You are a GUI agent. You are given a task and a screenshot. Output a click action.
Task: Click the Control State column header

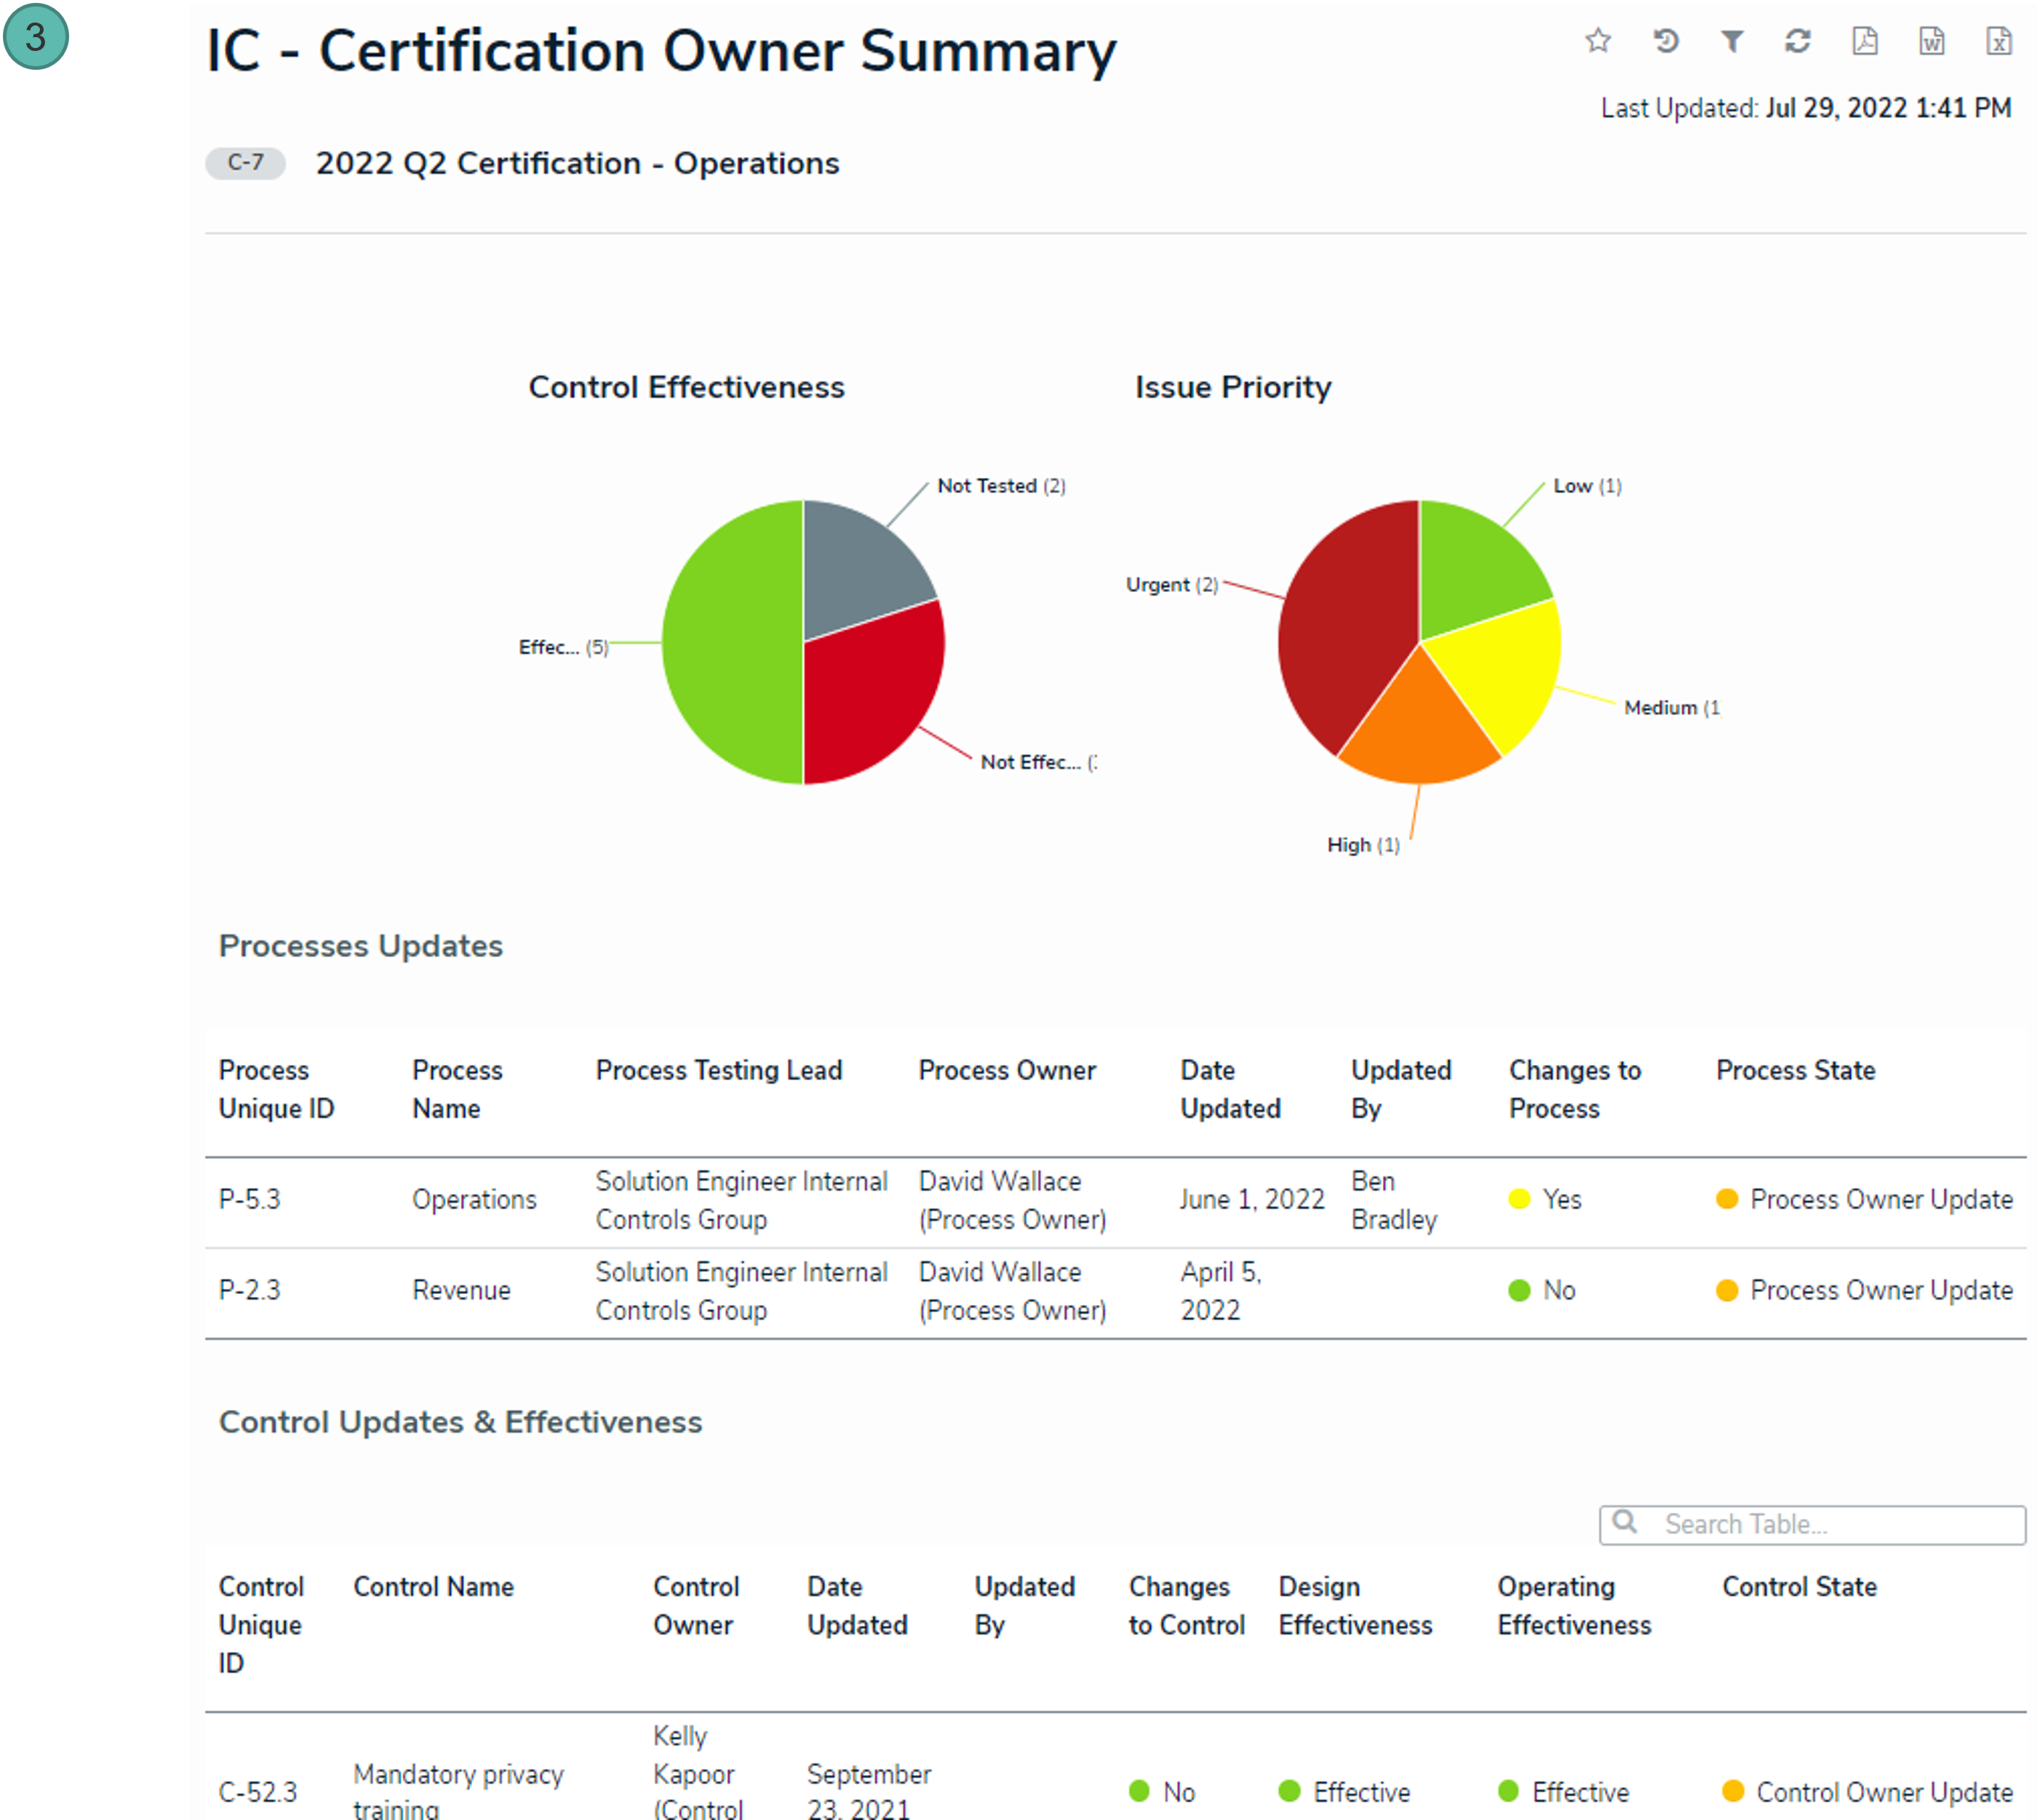(1798, 1586)
